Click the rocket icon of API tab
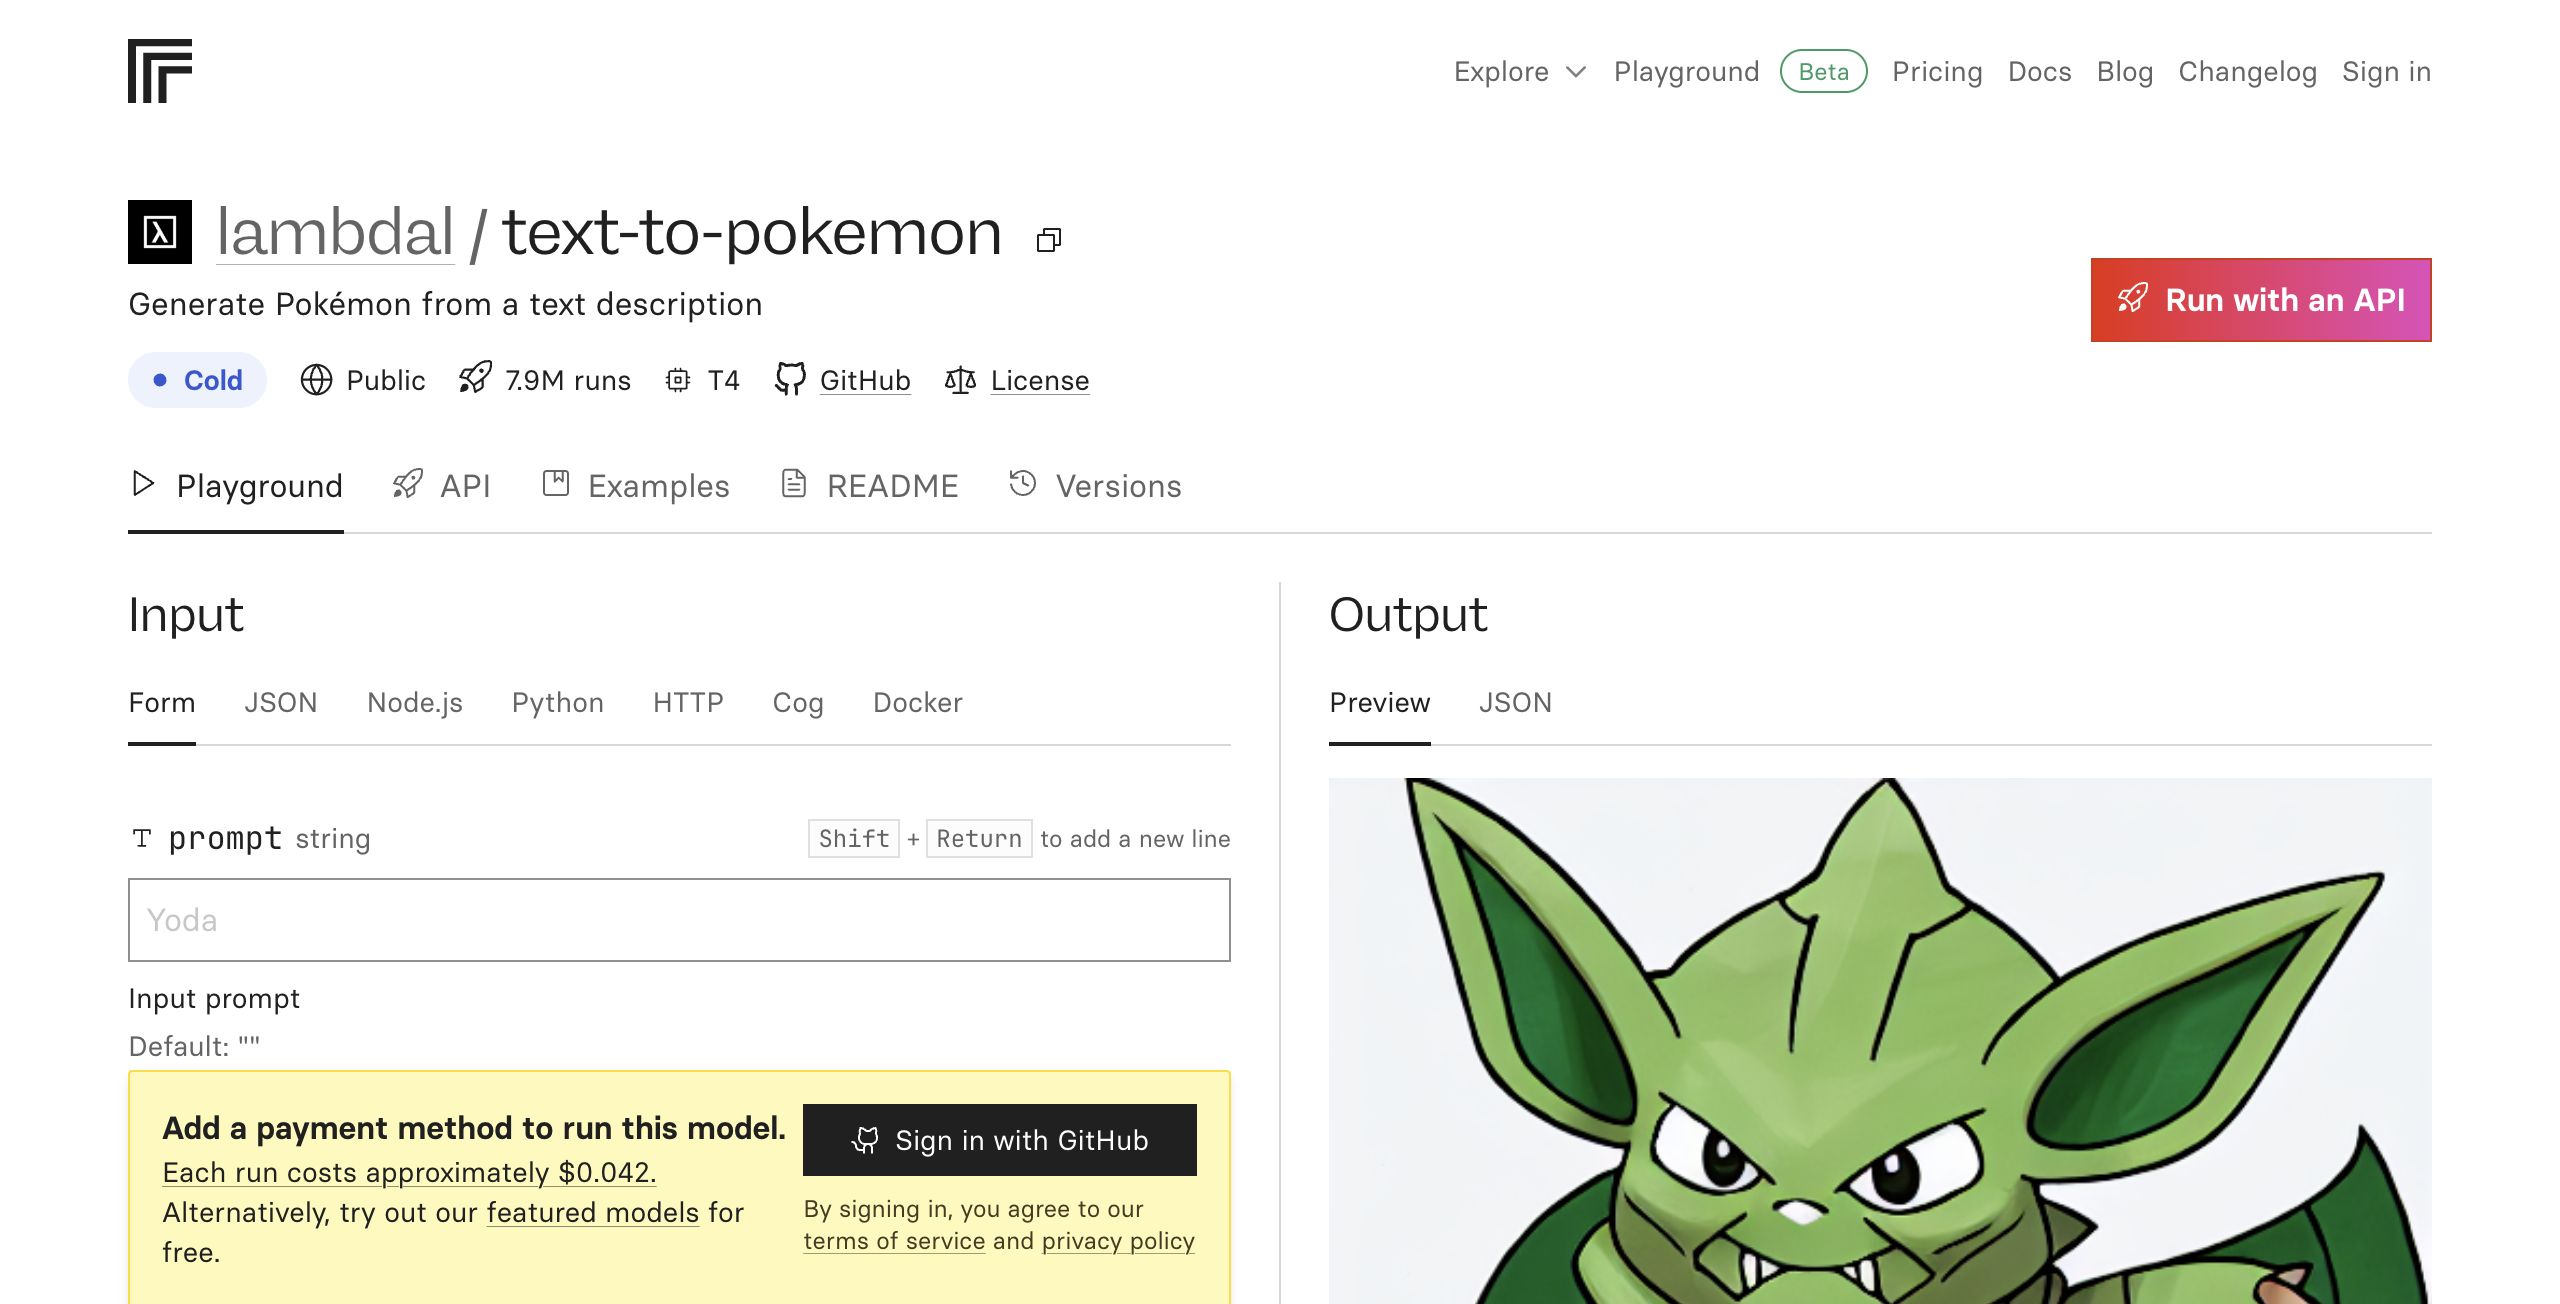Screen dimensions: 2560x1304 pos(407,484)
